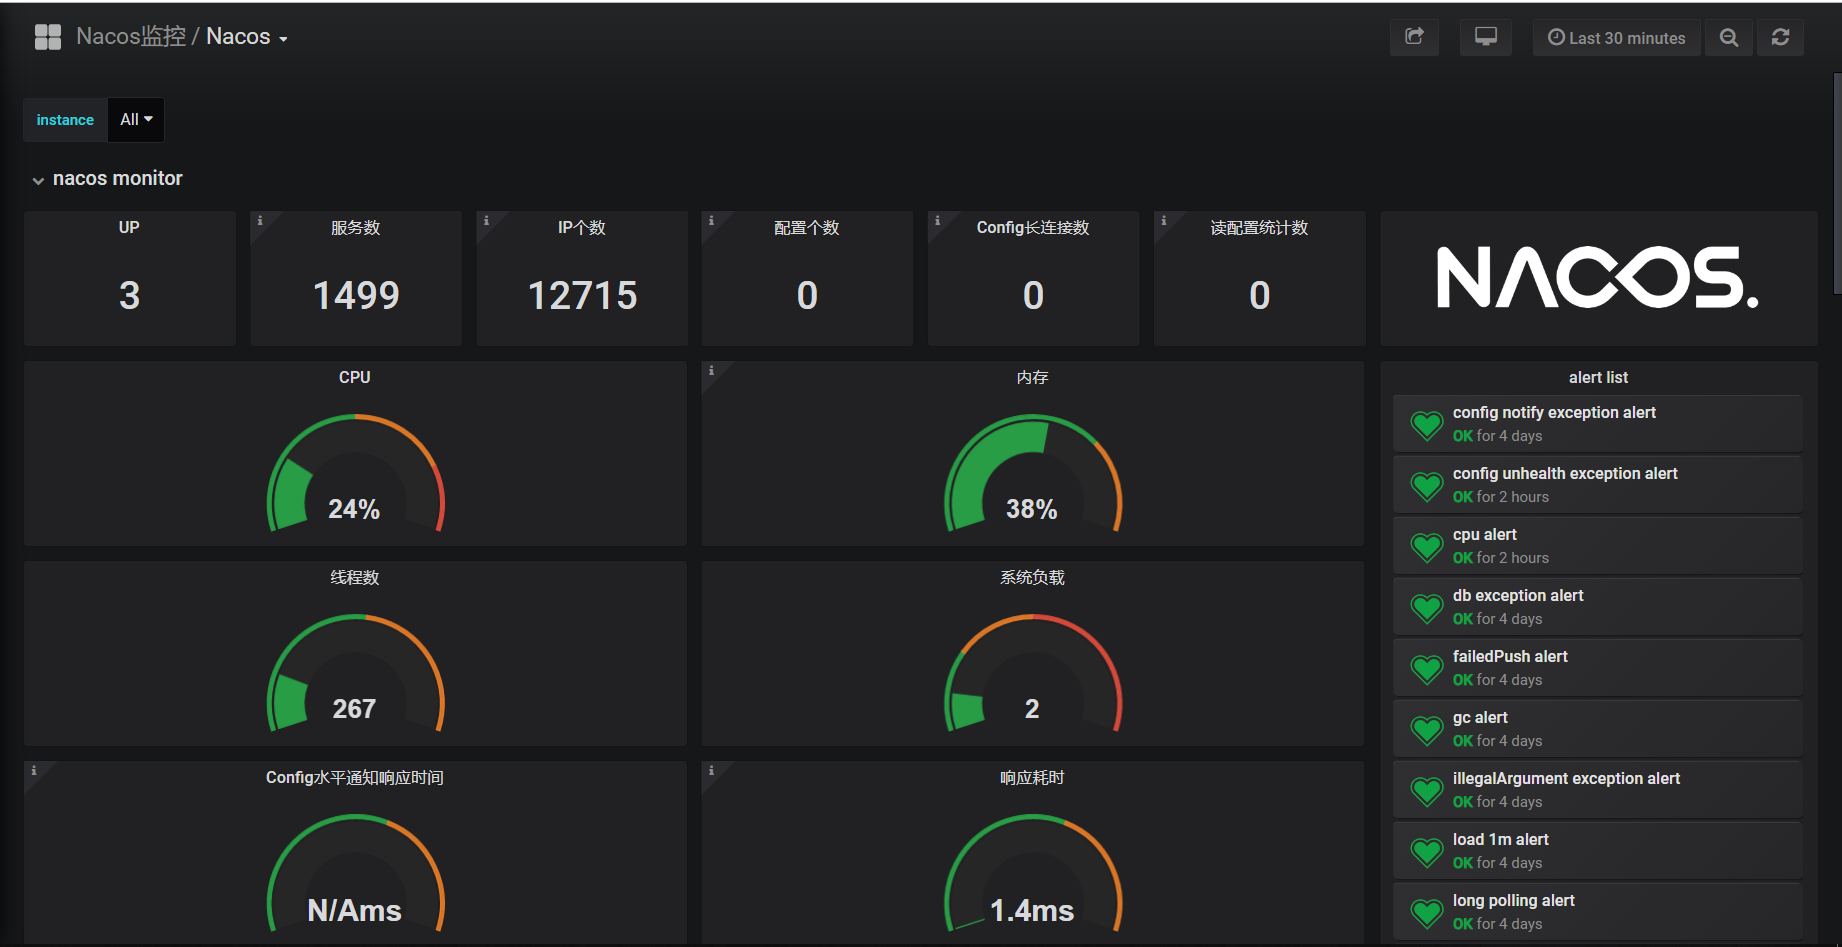The image size is (1842, 947).
Task: Toggle TV view mode monitor icon
Action: coord(1486,37)
